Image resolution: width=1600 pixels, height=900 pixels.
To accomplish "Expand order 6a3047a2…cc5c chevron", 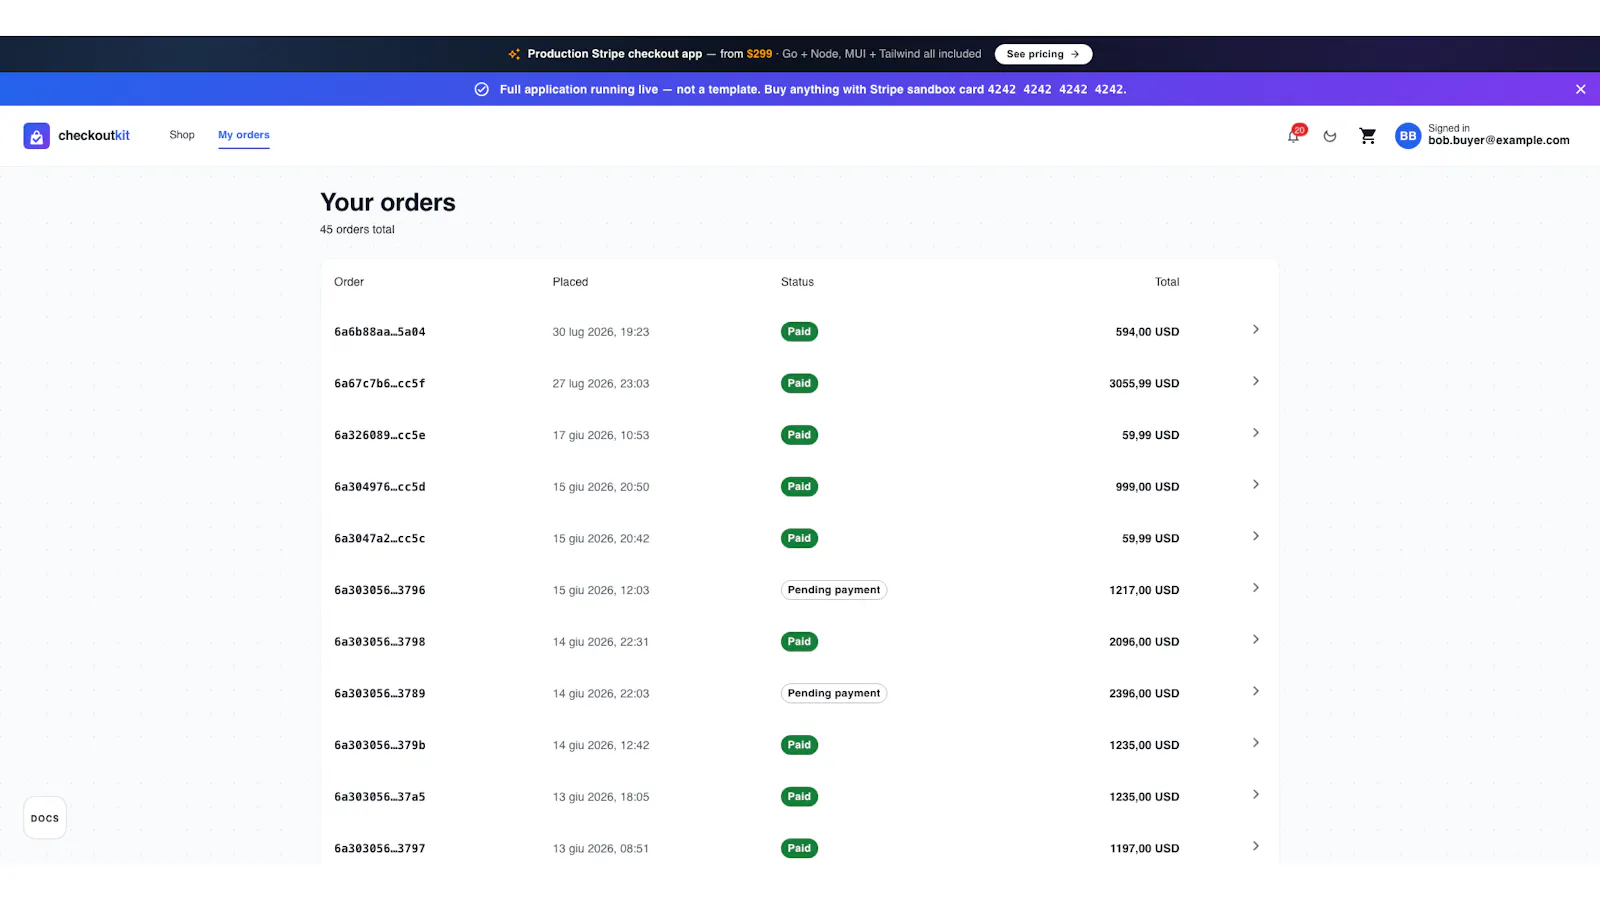I will click(x=1256, y=536).
